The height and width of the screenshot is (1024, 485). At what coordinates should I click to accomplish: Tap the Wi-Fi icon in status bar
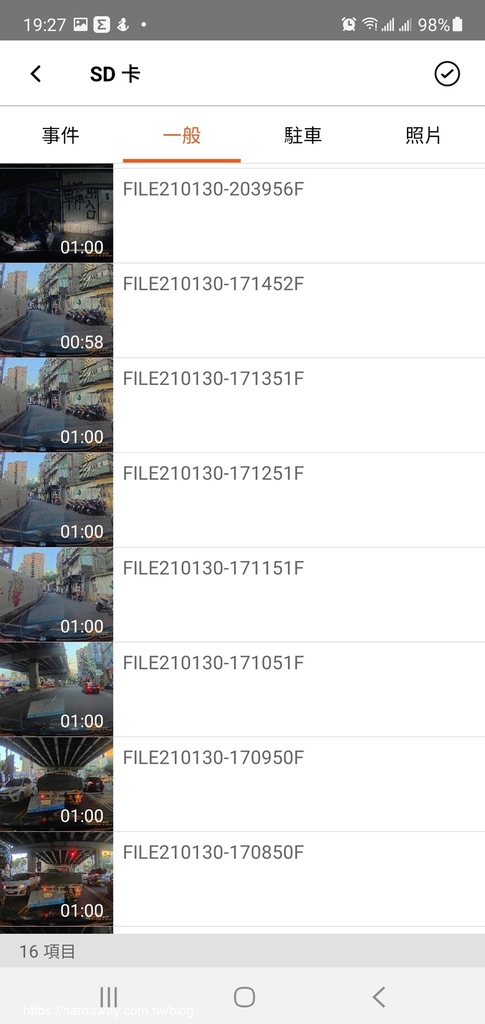[370, 25]
